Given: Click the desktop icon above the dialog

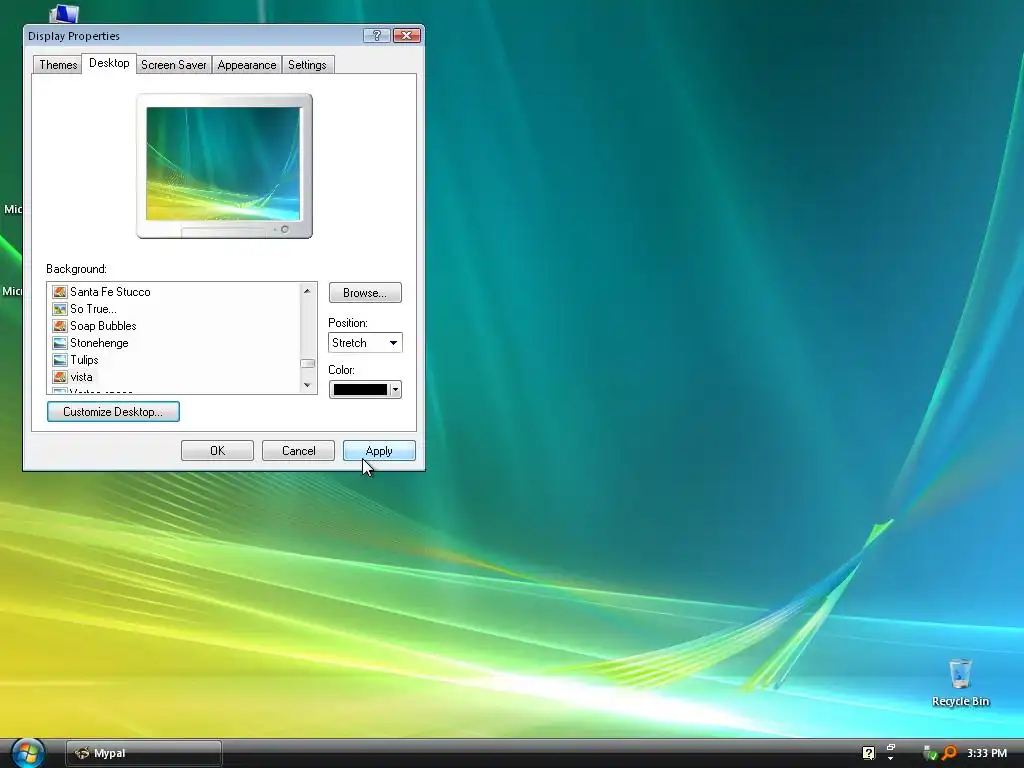Looking at the screenshot, I should [64, 14].
